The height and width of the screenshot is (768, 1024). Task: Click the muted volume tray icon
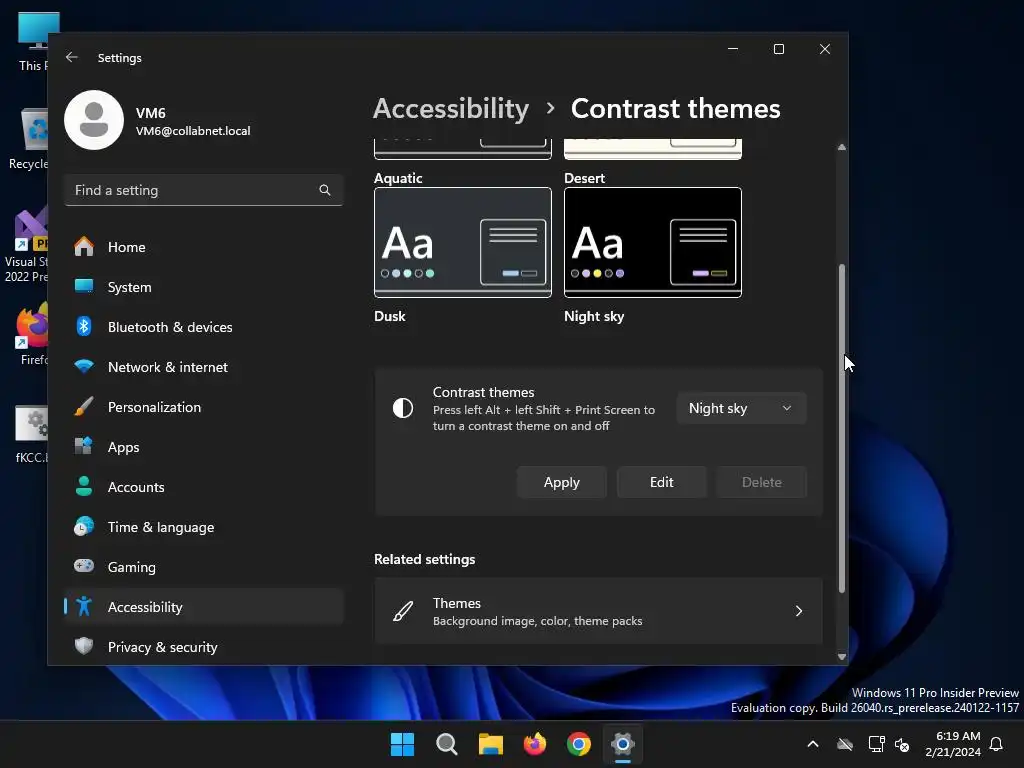903,744
